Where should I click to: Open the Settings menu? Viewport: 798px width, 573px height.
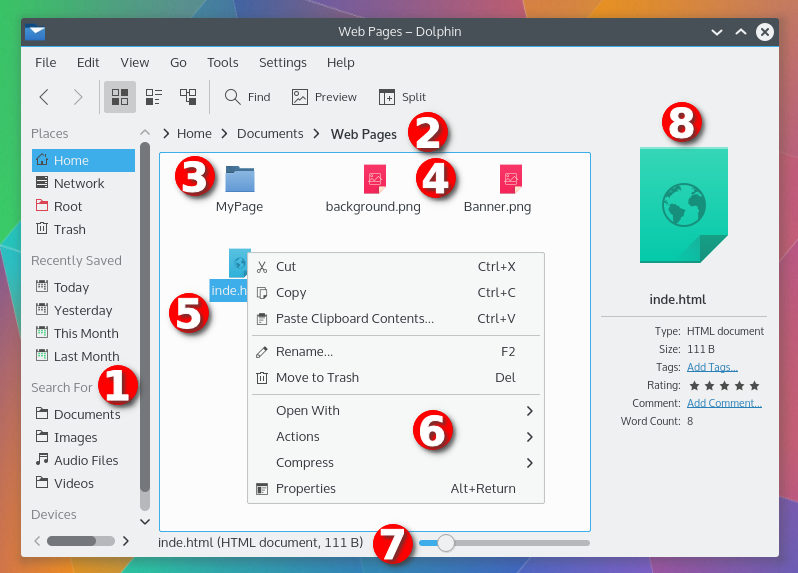pos(282,62)
